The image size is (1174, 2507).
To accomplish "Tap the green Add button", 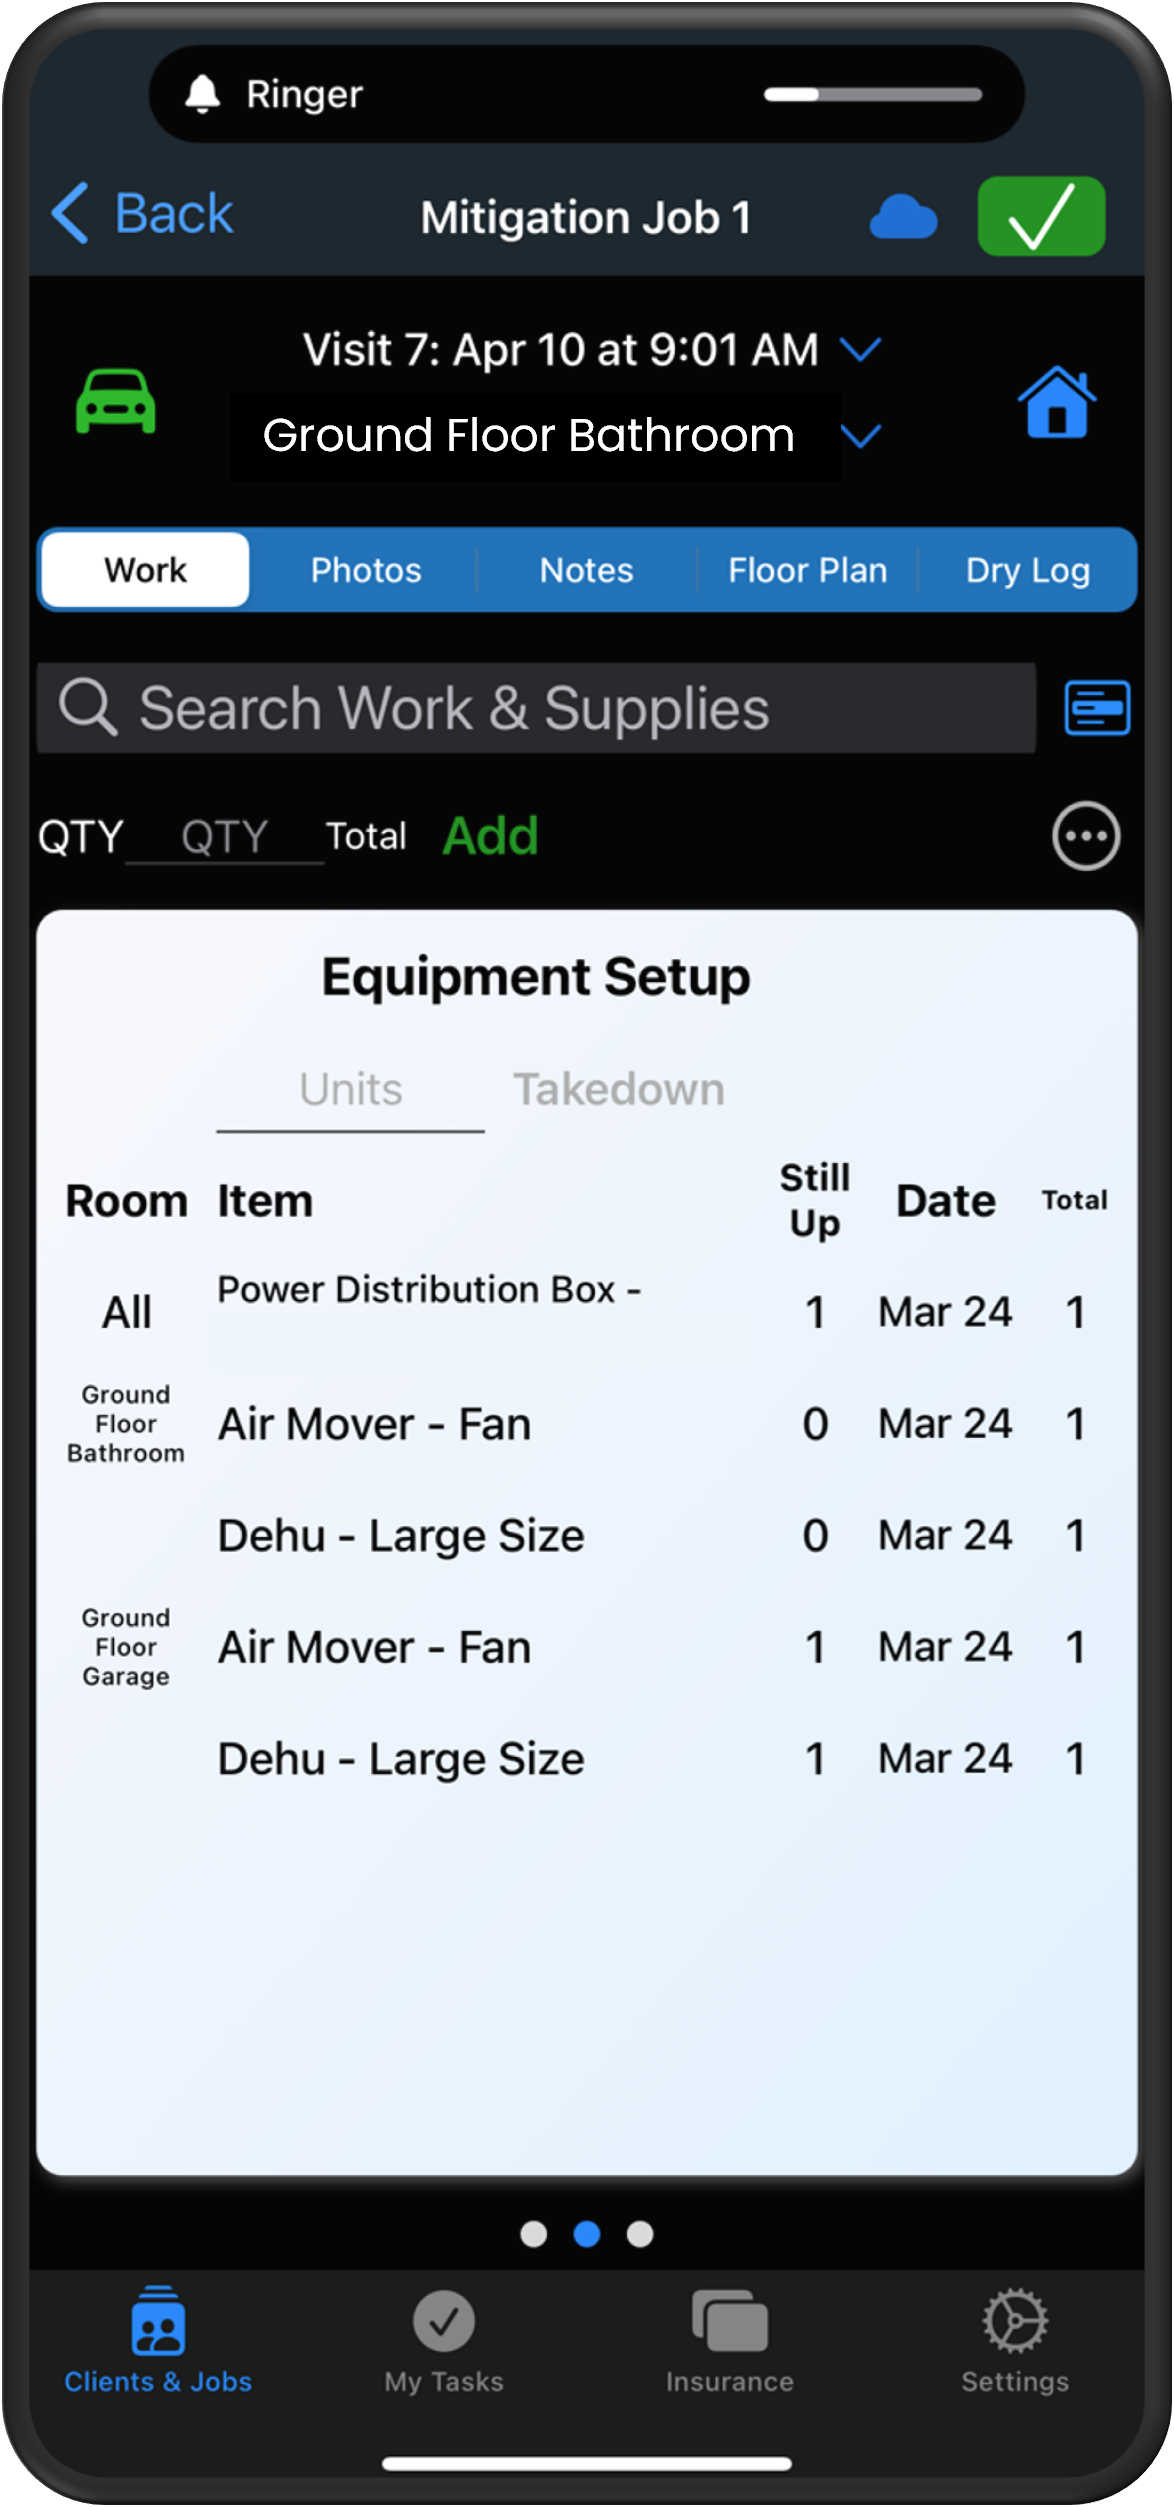I will tap(490, 836).
